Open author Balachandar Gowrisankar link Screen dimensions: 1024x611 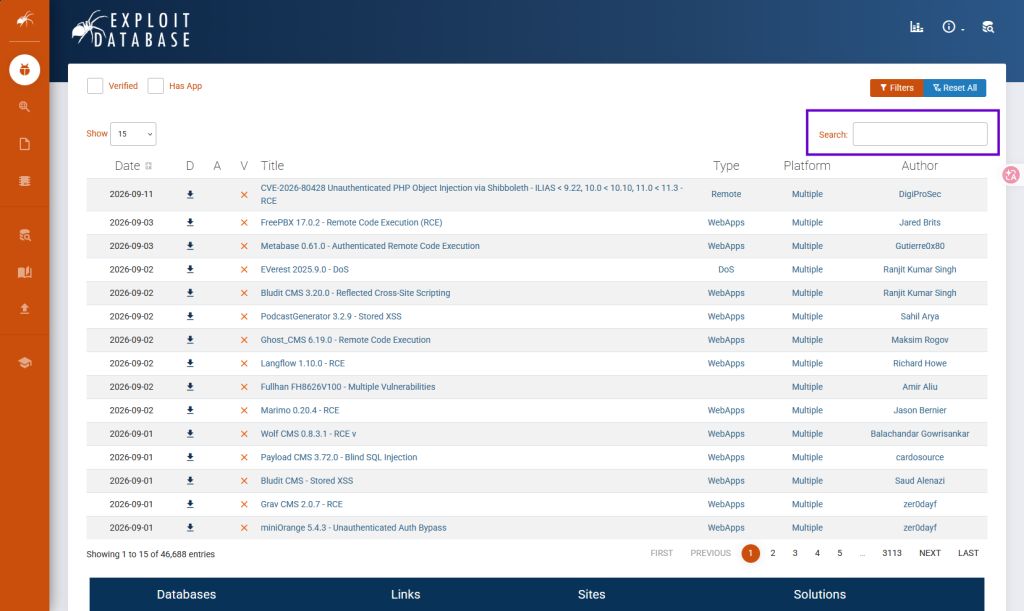(920, 434)
